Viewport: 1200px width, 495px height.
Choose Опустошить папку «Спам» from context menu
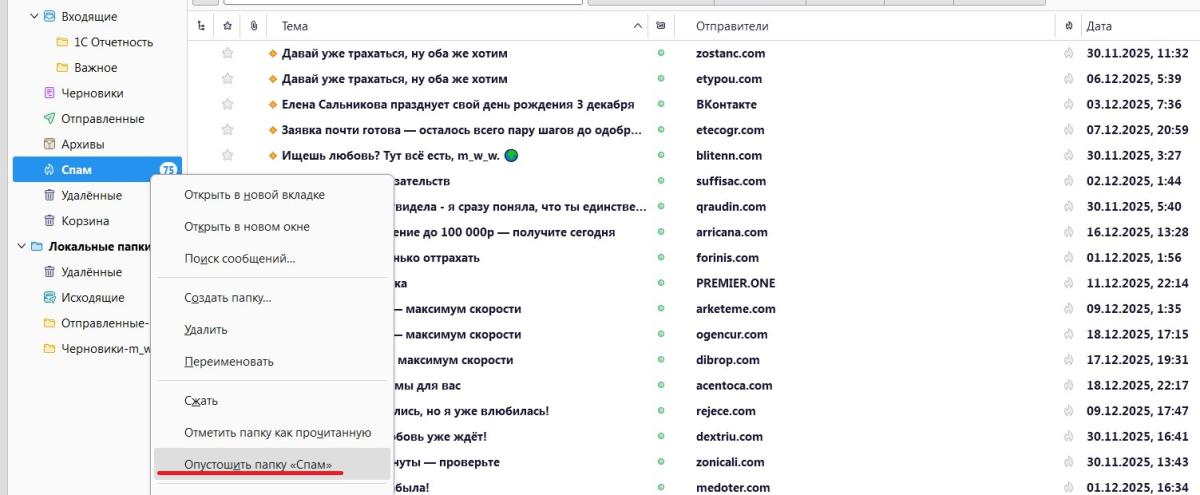click(257, 465)
